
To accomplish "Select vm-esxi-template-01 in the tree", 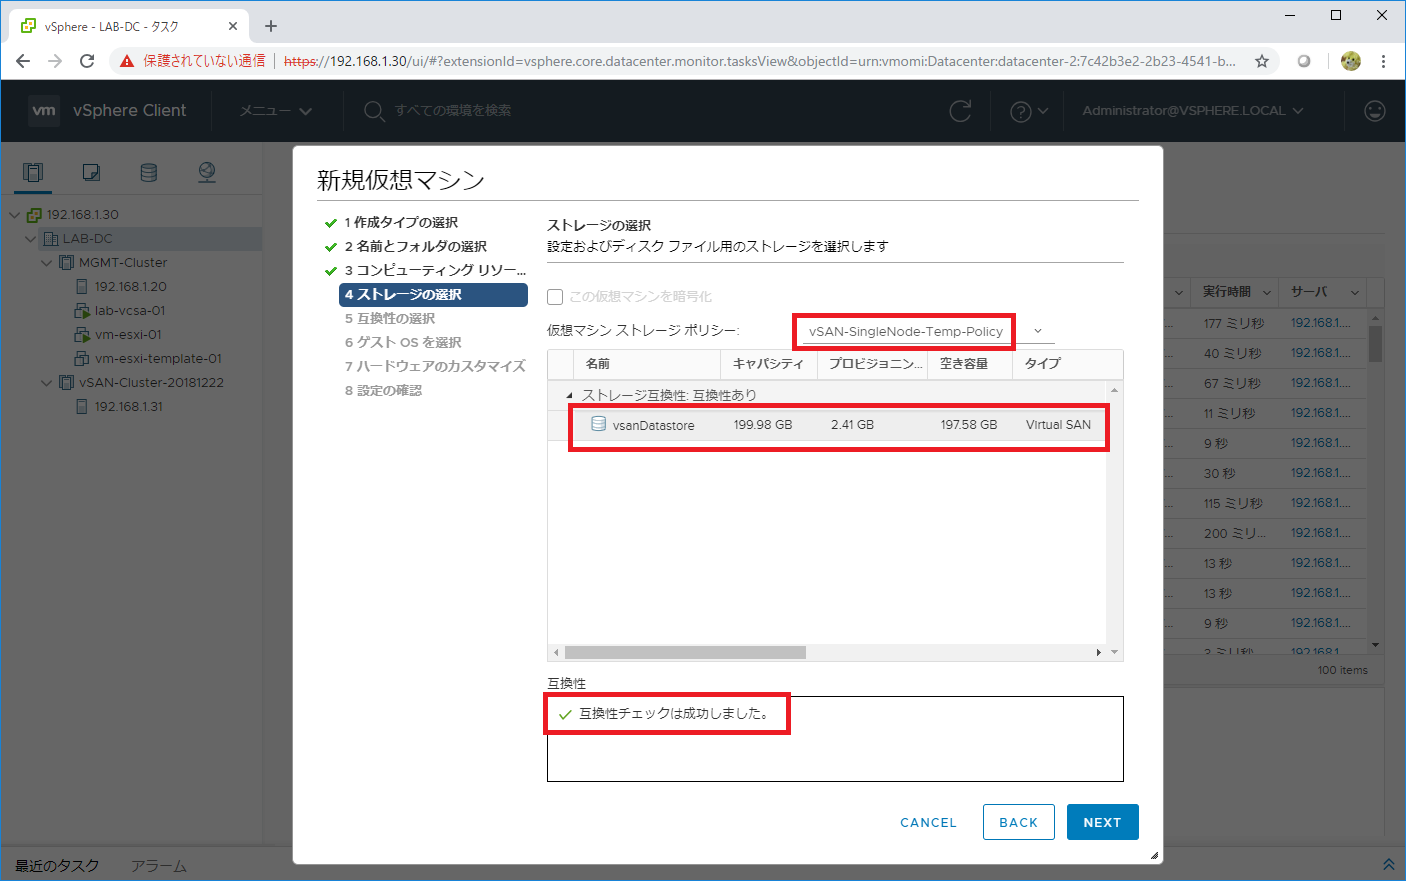I will (158, 358).
